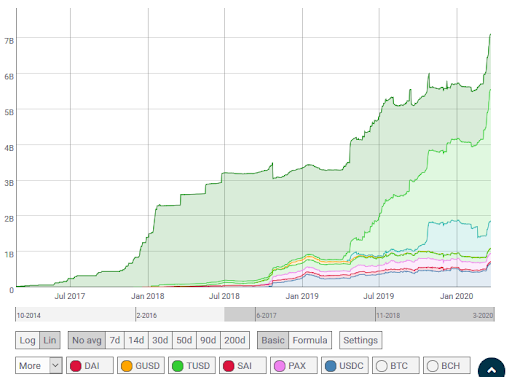Click the 5B y-axis label
512x377 pixels.
click(9, 112)
